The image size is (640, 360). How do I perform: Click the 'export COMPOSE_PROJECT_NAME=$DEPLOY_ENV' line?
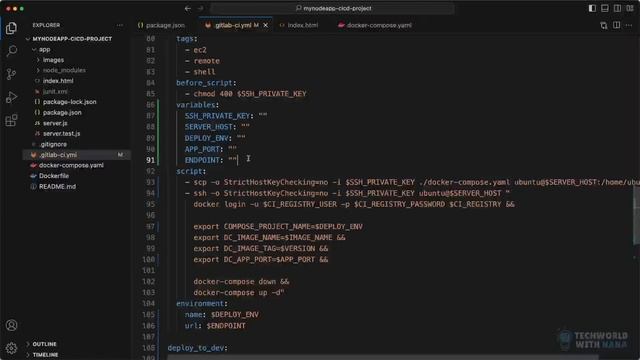coord(278,227)
